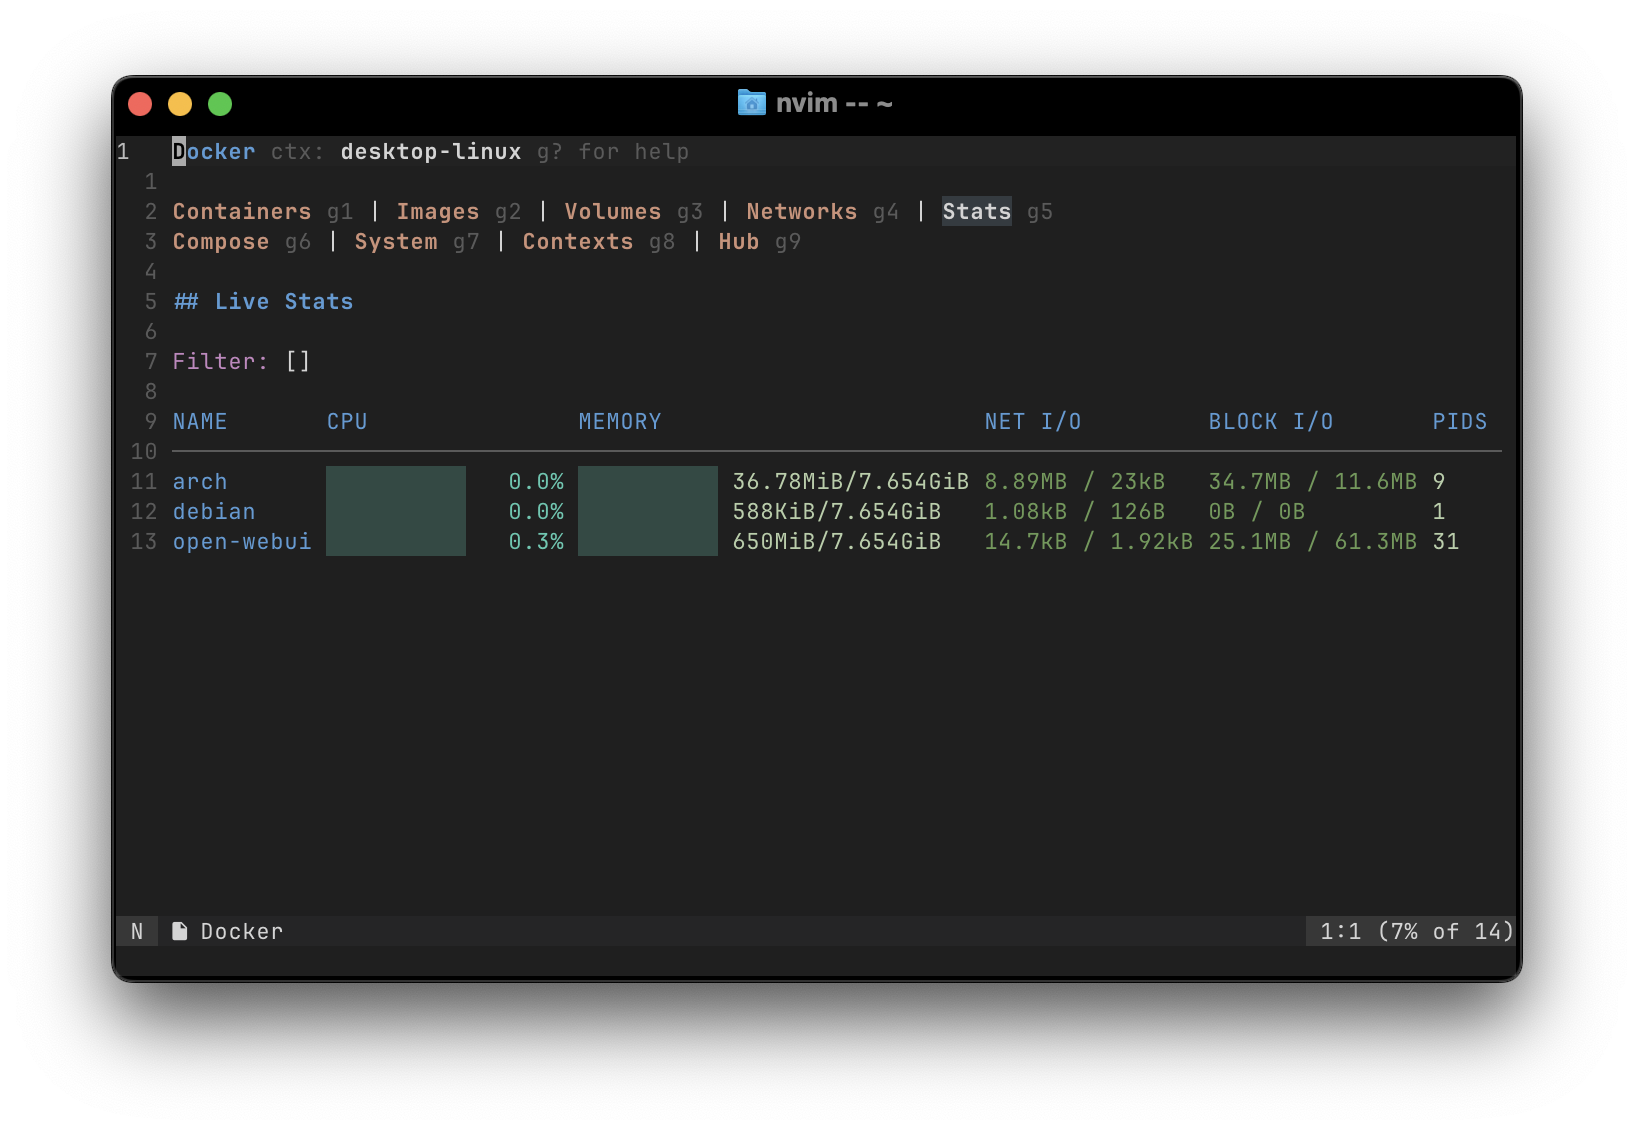
Task: Click the 'nvim -- ~' window title
Action: [834, 103]
